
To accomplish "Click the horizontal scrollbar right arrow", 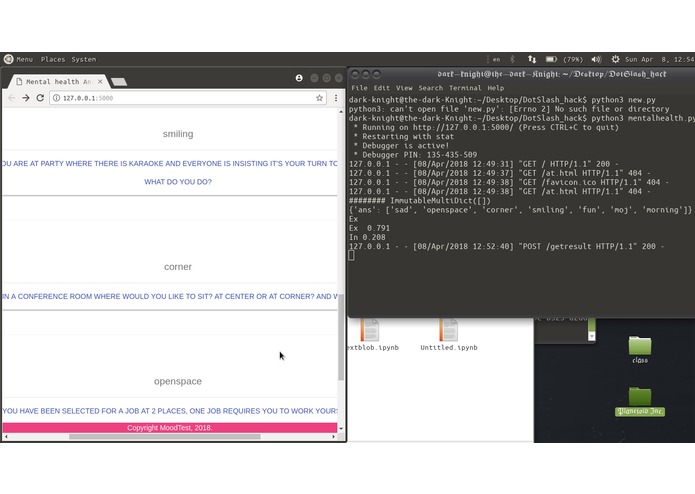I will [x=333, y=437].
